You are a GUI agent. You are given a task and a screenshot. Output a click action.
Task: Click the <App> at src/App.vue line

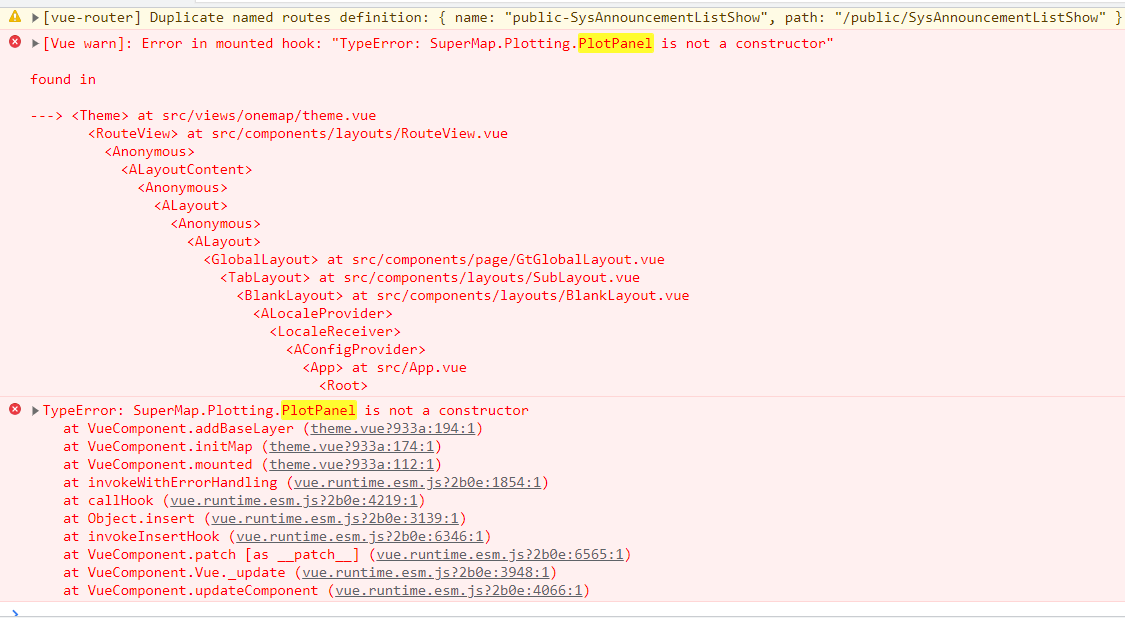pyautogui.click(x=385, y=367)
